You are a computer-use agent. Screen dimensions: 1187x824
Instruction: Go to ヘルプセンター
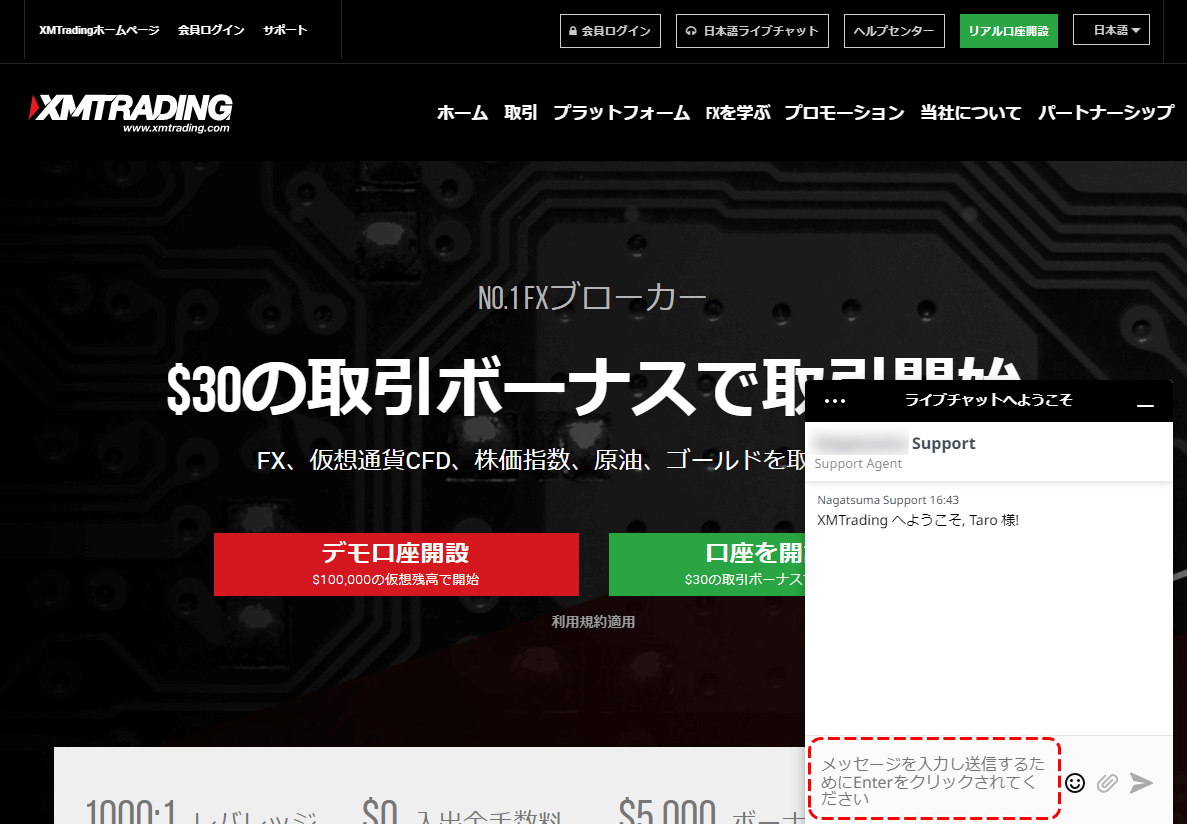click(x=894, y=31)
